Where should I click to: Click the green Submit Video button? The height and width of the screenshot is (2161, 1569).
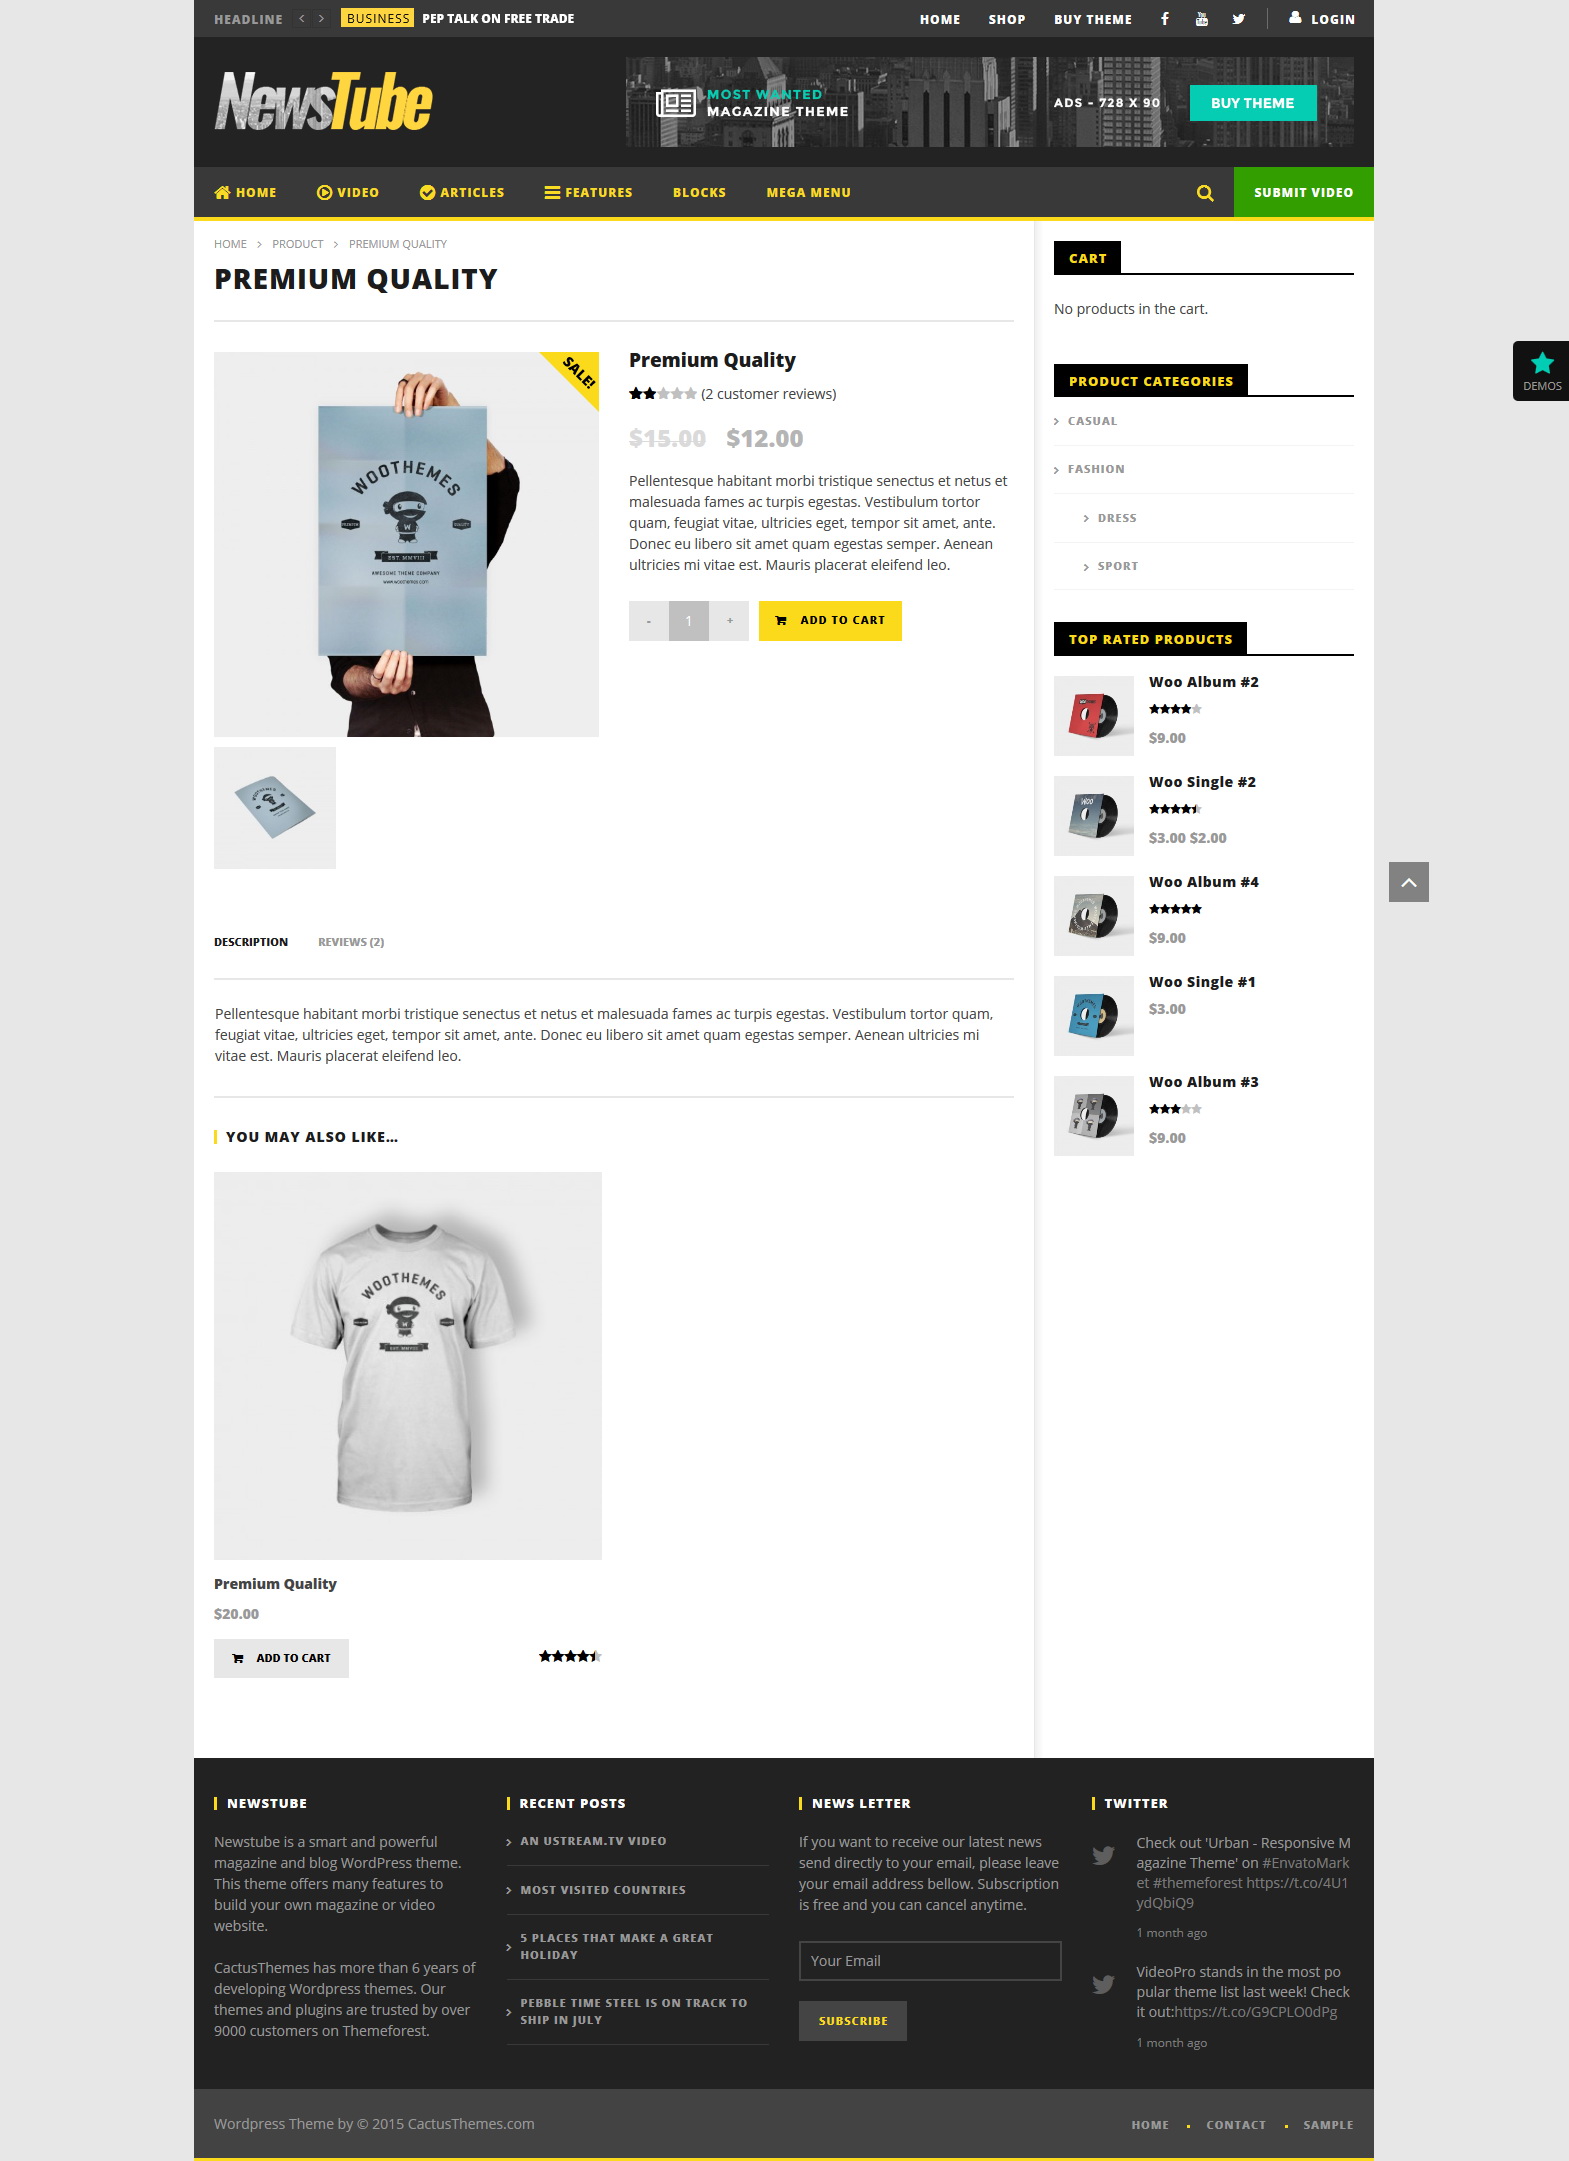pyautogui.click(x=1304, y=192)
